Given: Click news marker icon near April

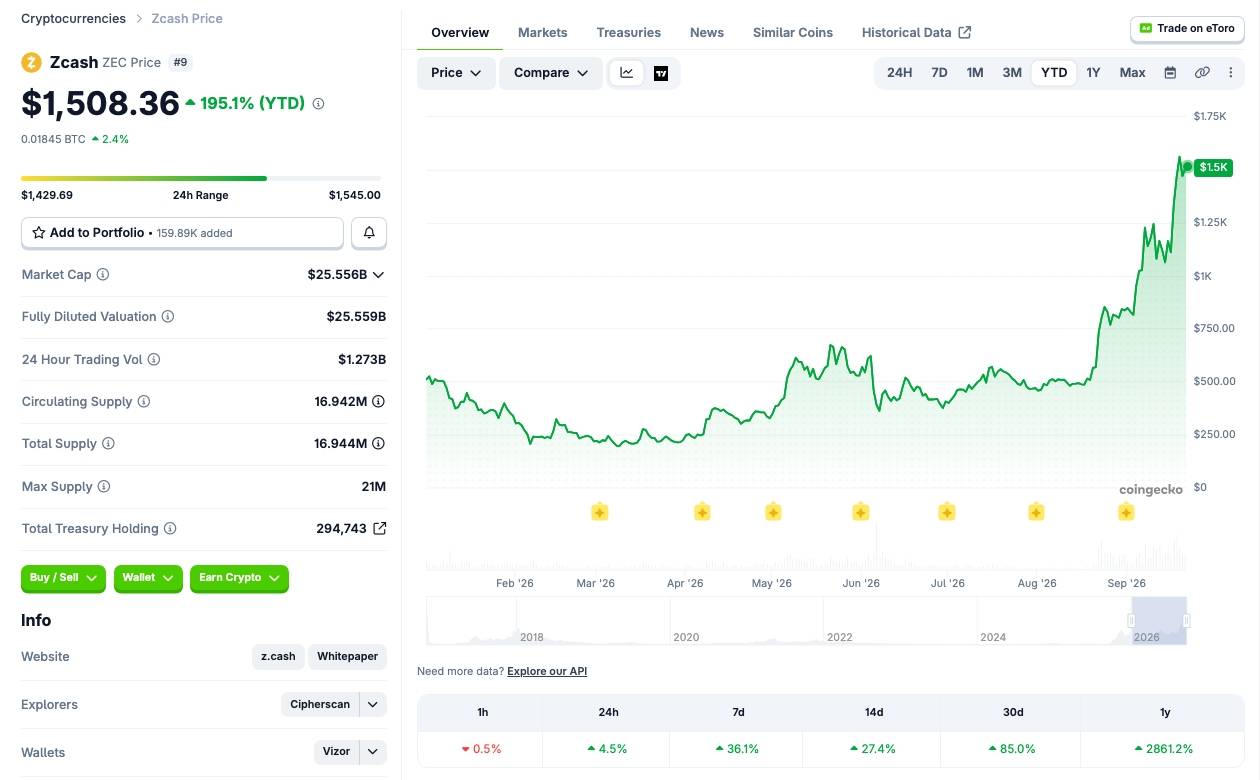Looking at the screenshot, I should (702, 512).
